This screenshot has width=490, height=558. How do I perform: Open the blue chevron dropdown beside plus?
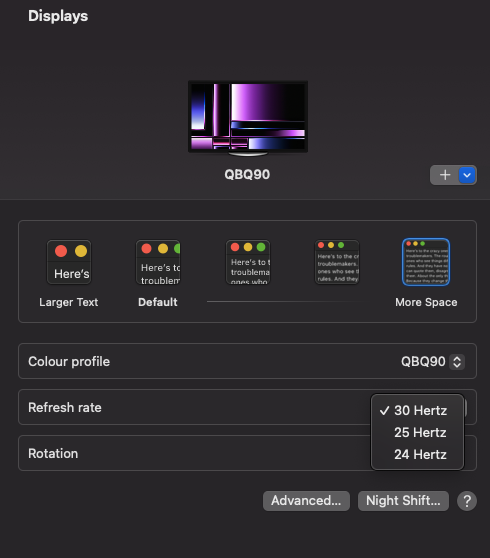(467, 175)
